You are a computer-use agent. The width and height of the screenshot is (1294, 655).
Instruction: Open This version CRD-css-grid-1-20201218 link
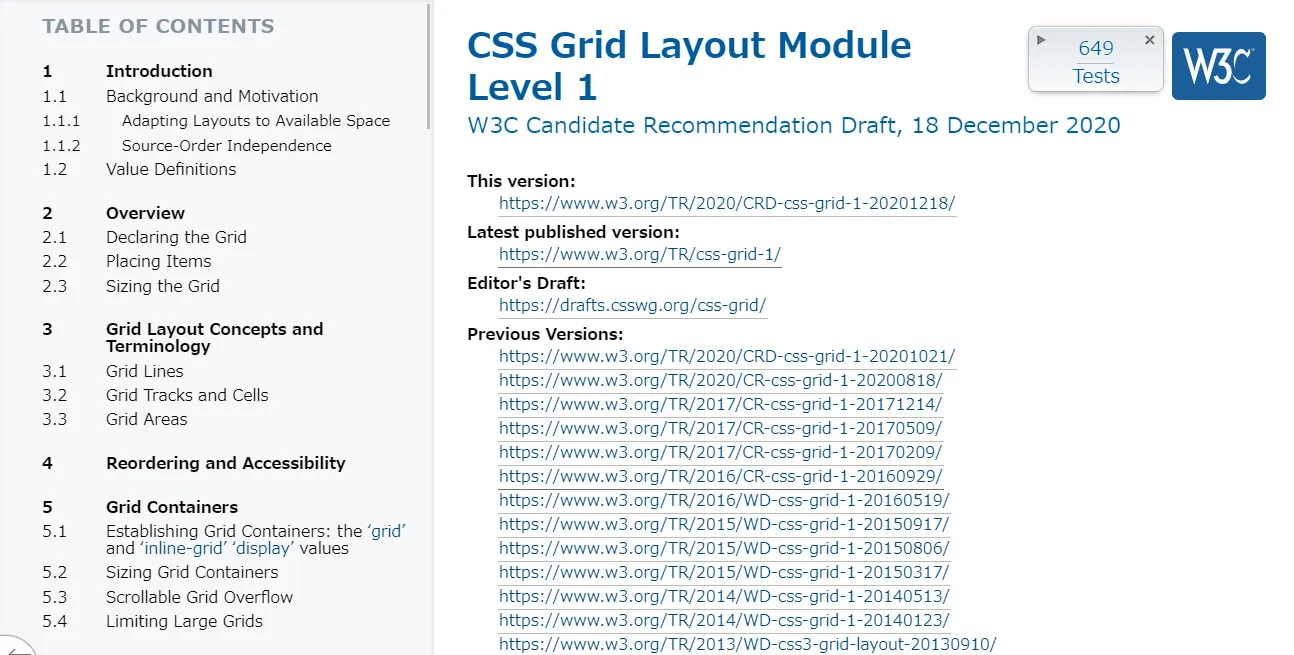click(x=727, y=203)
